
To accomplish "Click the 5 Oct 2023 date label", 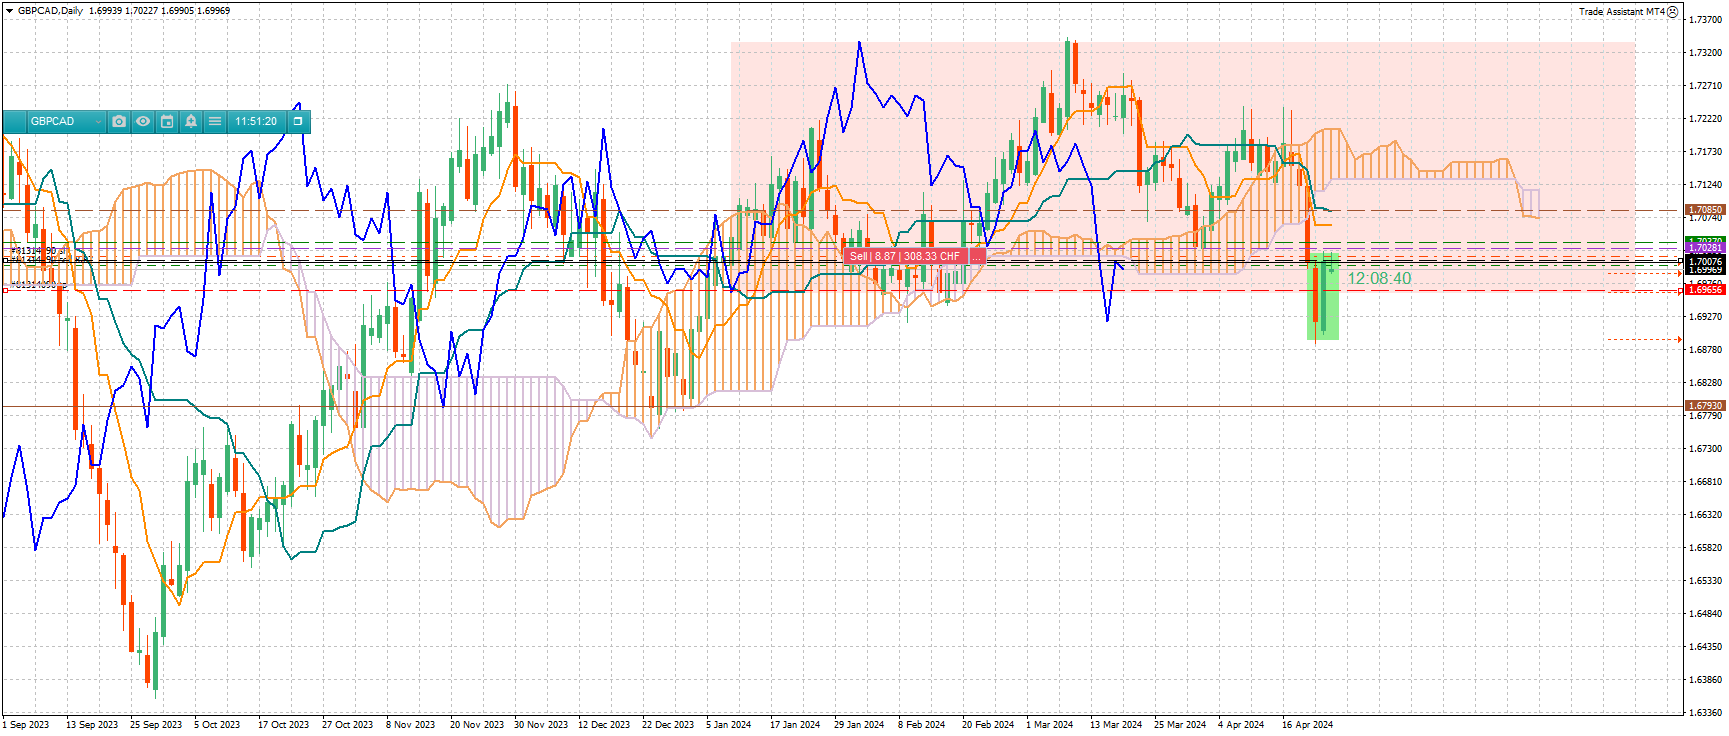I will click(217, 725).
